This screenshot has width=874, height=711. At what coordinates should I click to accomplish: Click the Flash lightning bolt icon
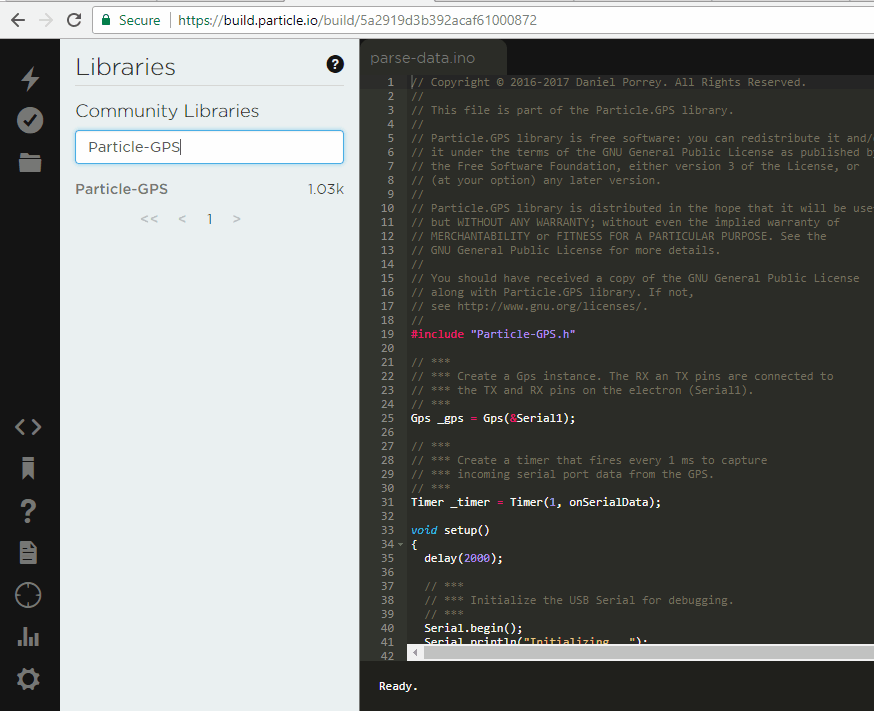click(x=30, y=79)
